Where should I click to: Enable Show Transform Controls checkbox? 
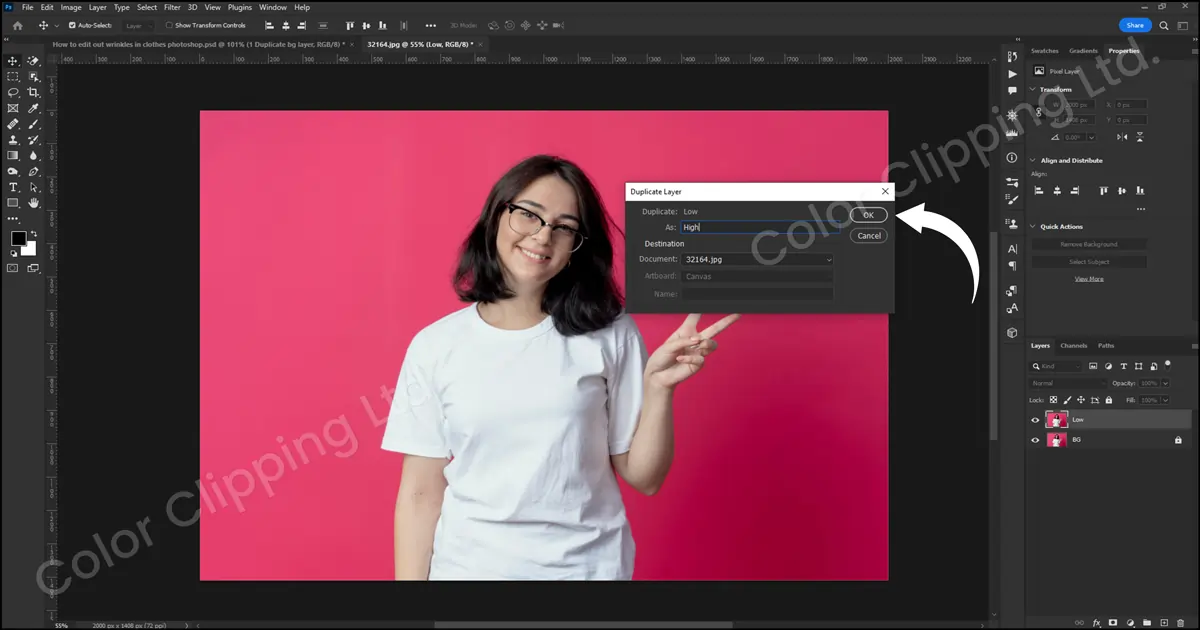(x=169, y=25)
